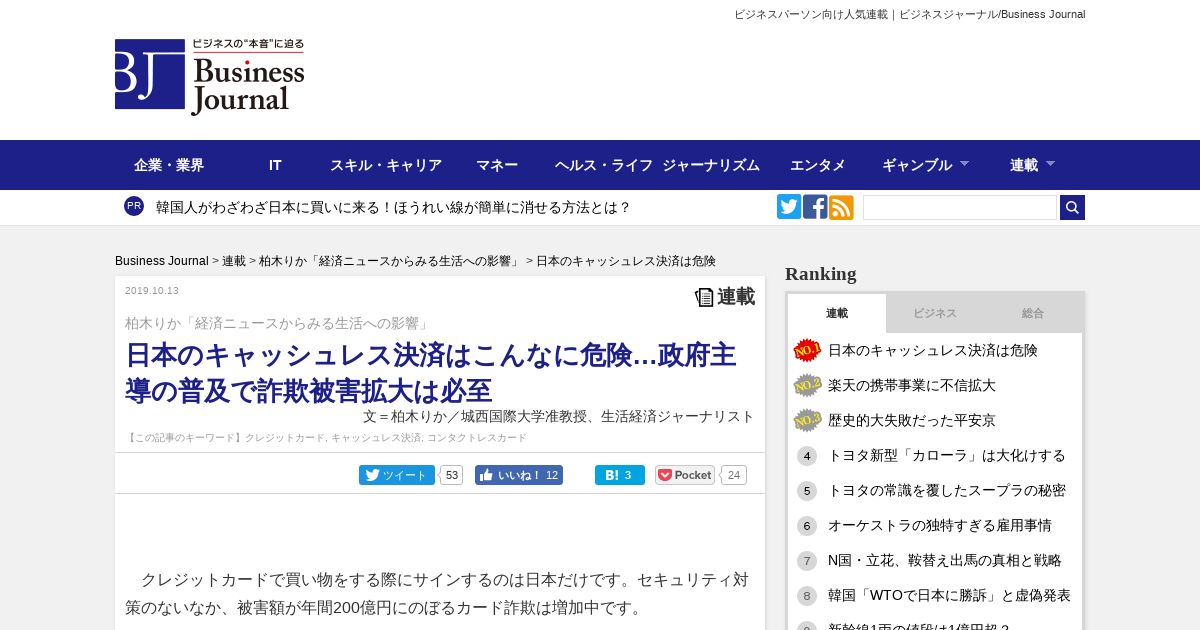Click the Pocket count 24

tap(734, 475)
